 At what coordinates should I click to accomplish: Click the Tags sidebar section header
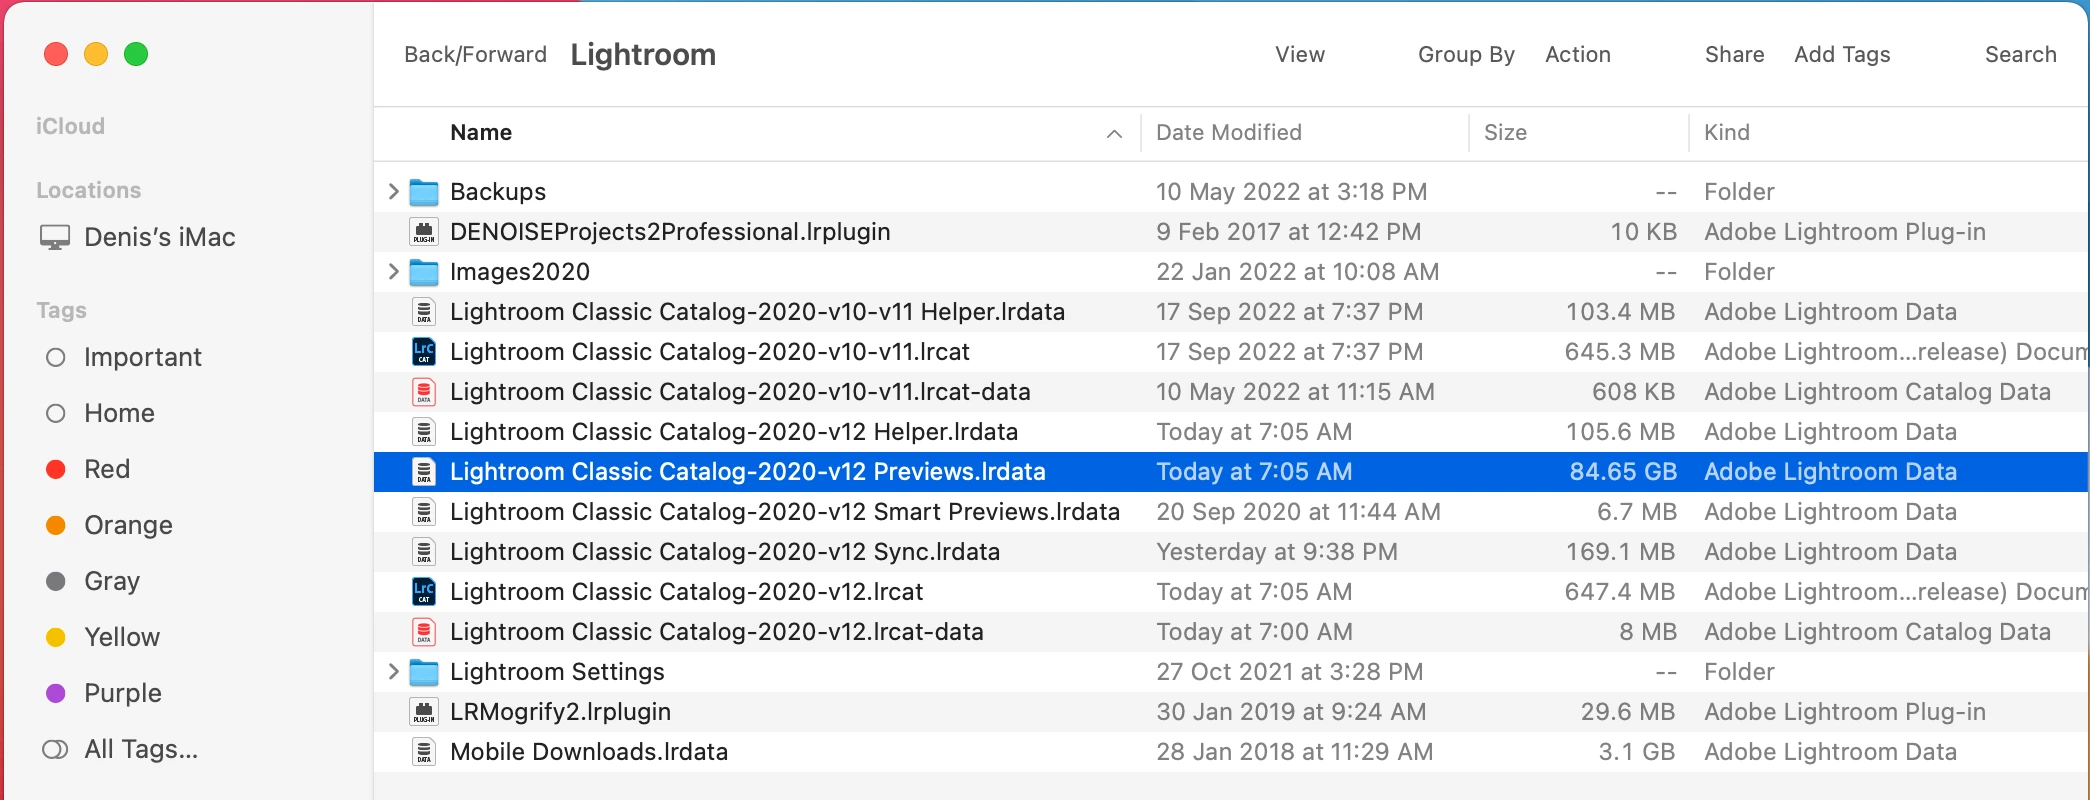[61, 311]
